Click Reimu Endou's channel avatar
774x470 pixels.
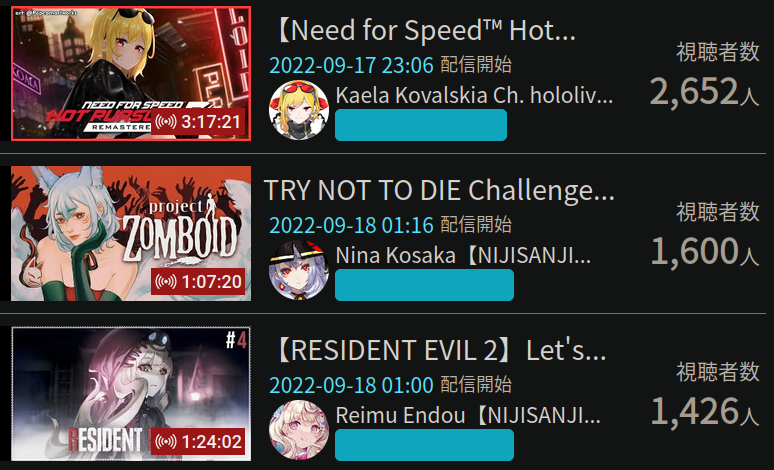point(299,430)
